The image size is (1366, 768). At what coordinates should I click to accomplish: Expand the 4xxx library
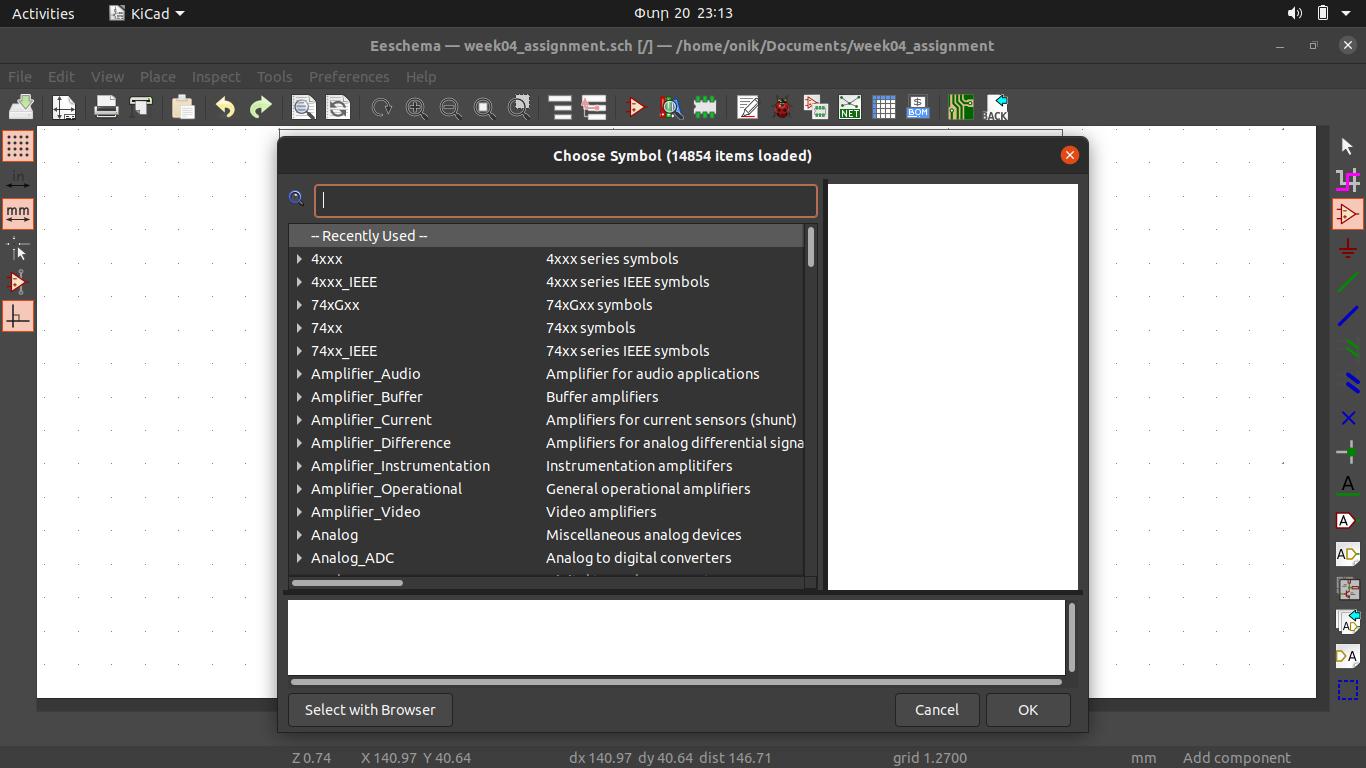[299, 259]
